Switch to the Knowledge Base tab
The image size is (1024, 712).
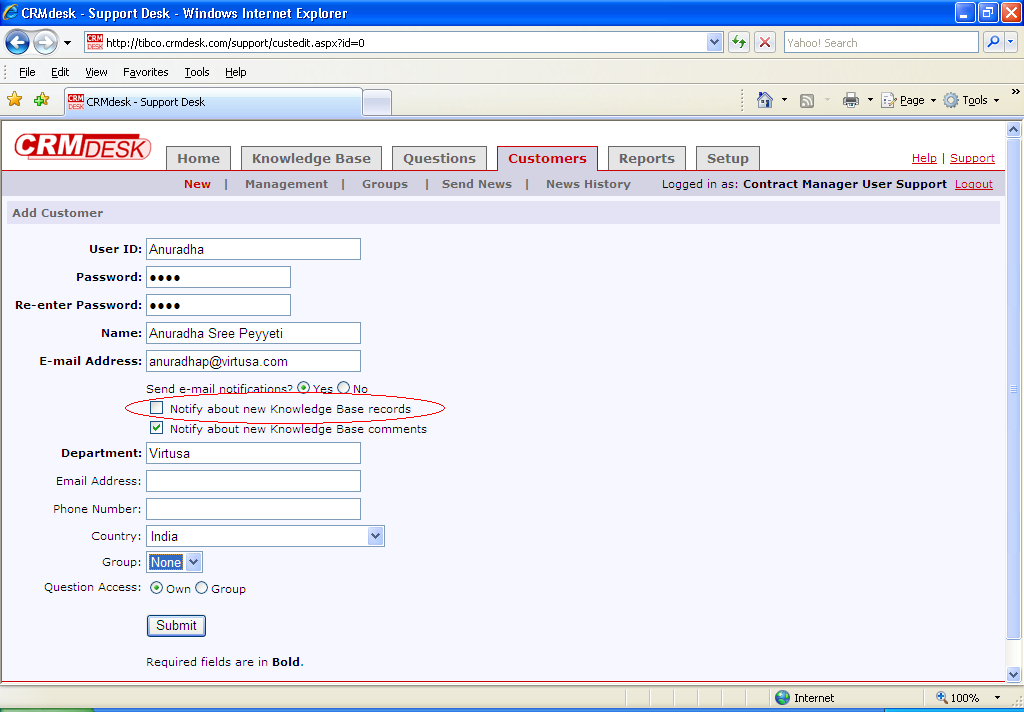pyautogui.click(x=311, y=158)
